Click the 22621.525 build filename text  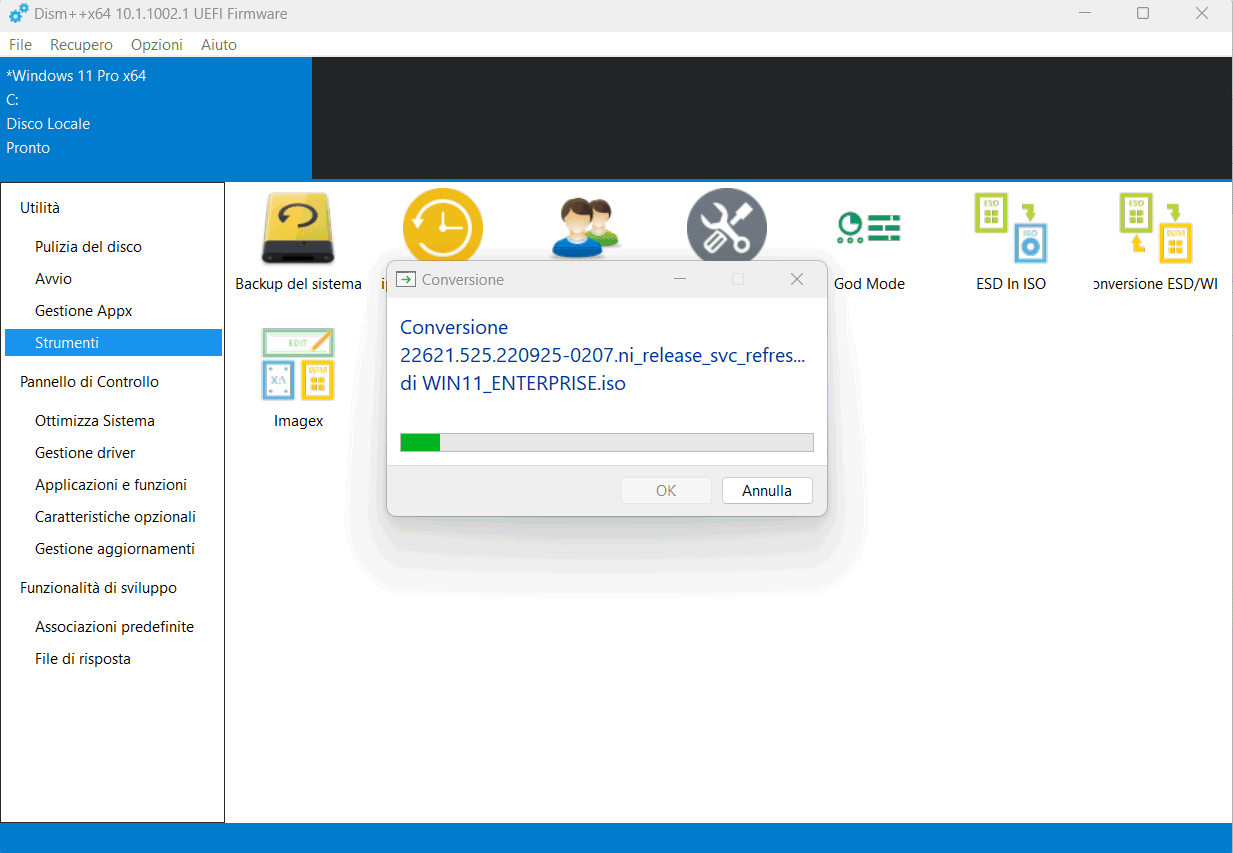pyautogui.click(x=602, y=355)
